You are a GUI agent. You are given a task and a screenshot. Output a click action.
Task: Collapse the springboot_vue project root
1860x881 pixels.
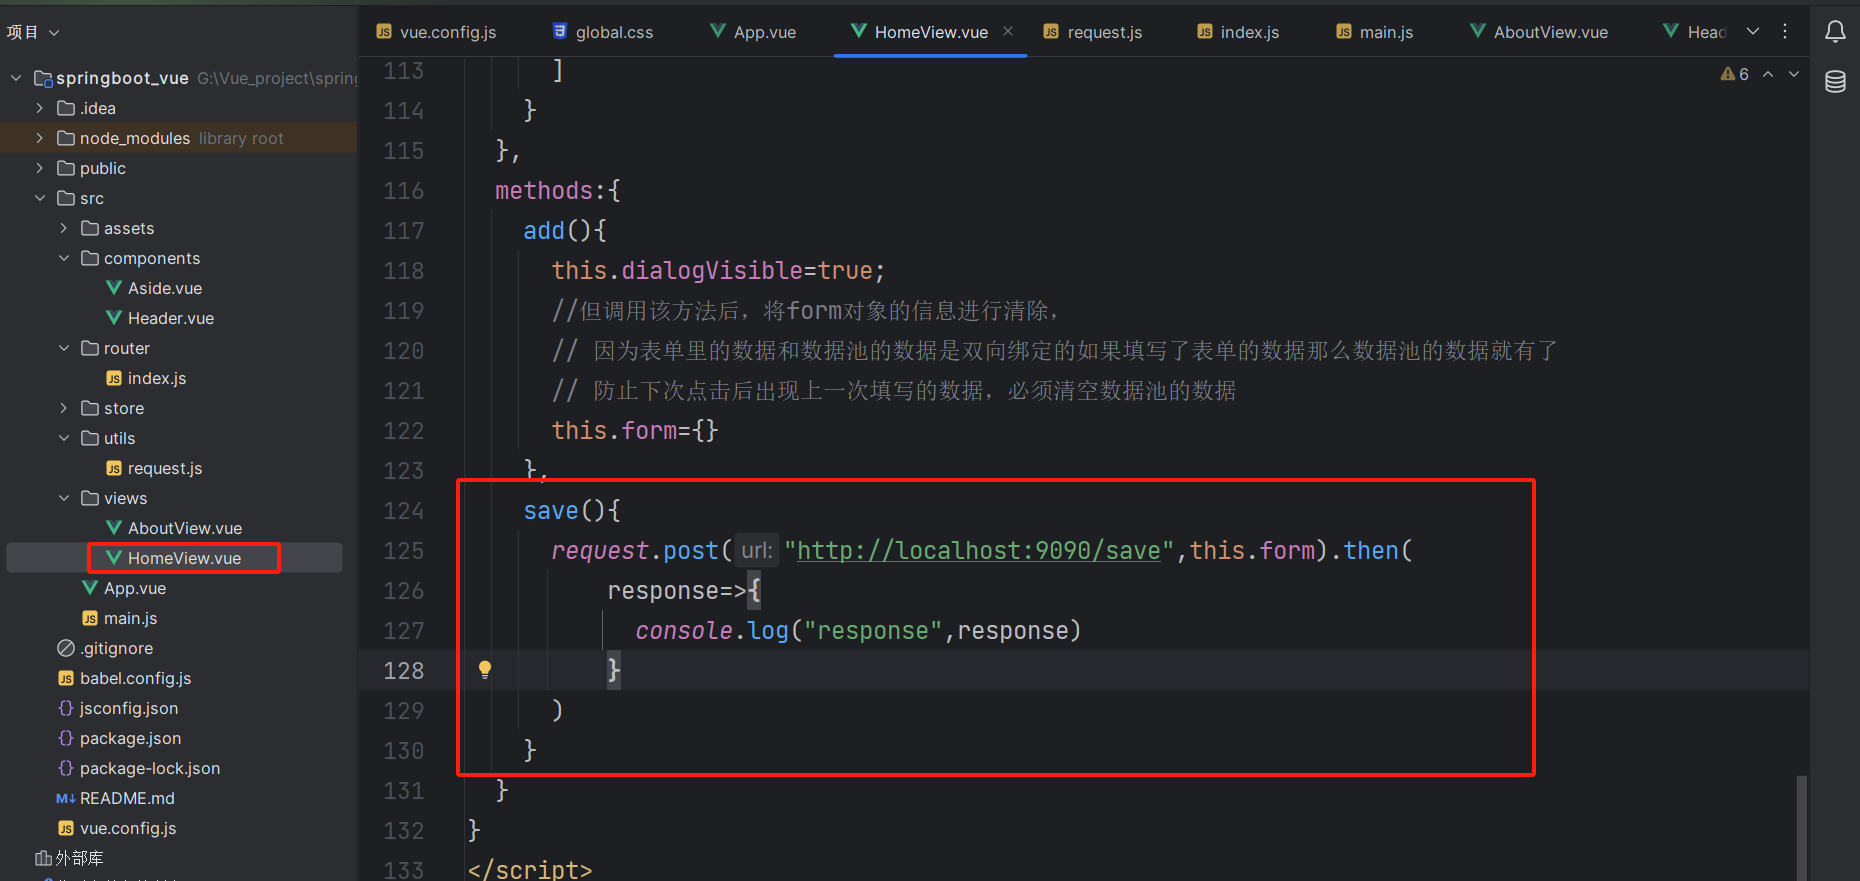coord(16,78)
